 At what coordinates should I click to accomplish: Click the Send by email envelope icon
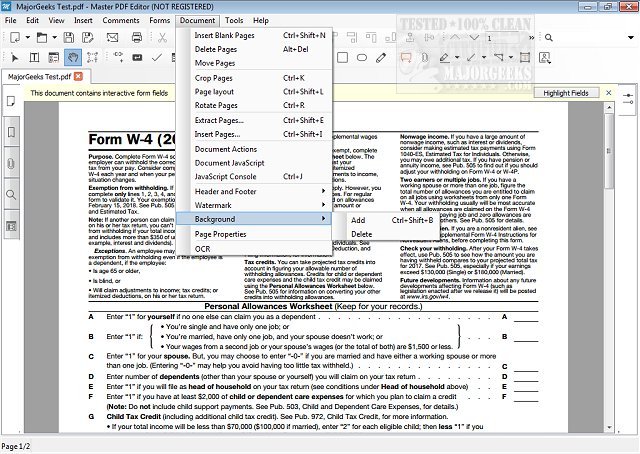[112, 38]
